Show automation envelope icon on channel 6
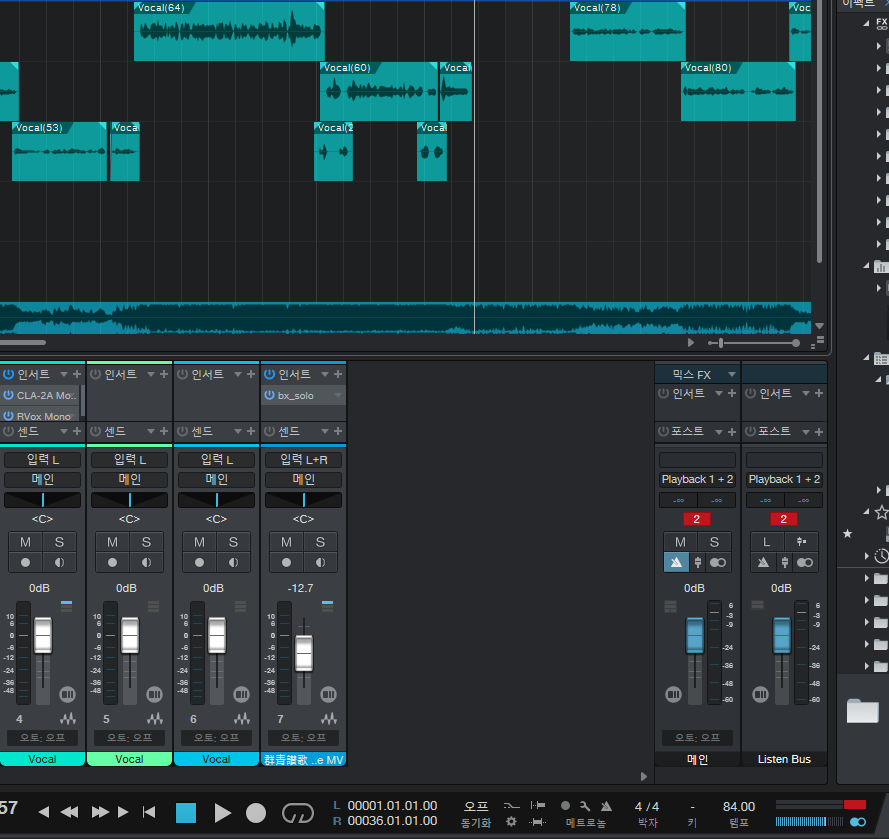 click(242, 719)
